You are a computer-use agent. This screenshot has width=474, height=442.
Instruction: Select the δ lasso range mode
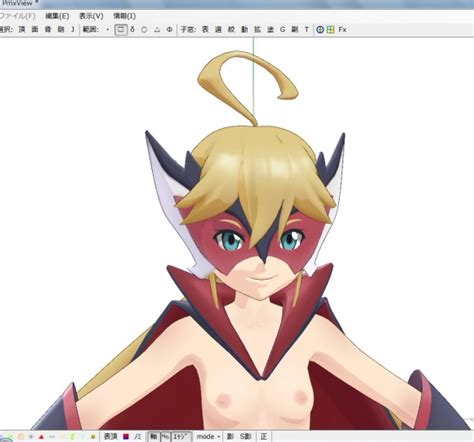click(x=132, y=30)
